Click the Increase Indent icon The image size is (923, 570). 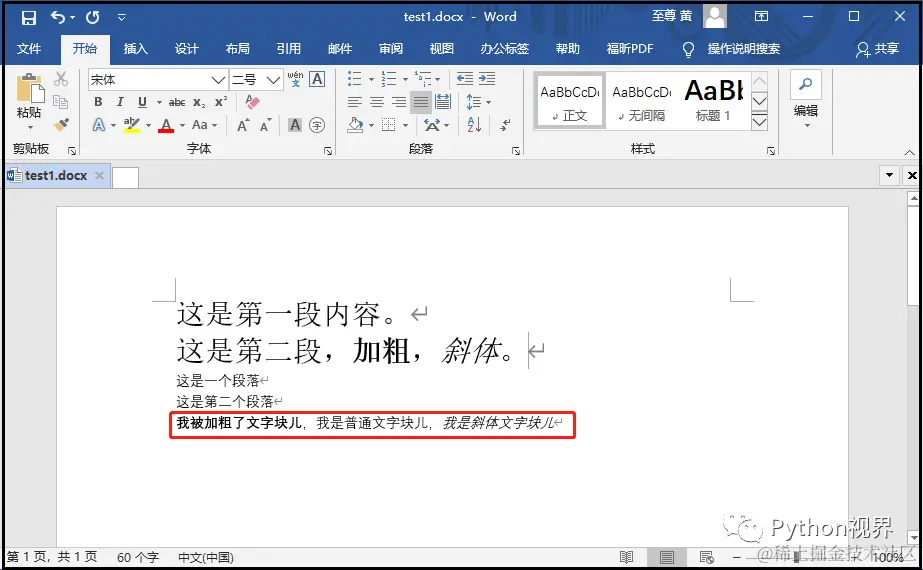487,78
